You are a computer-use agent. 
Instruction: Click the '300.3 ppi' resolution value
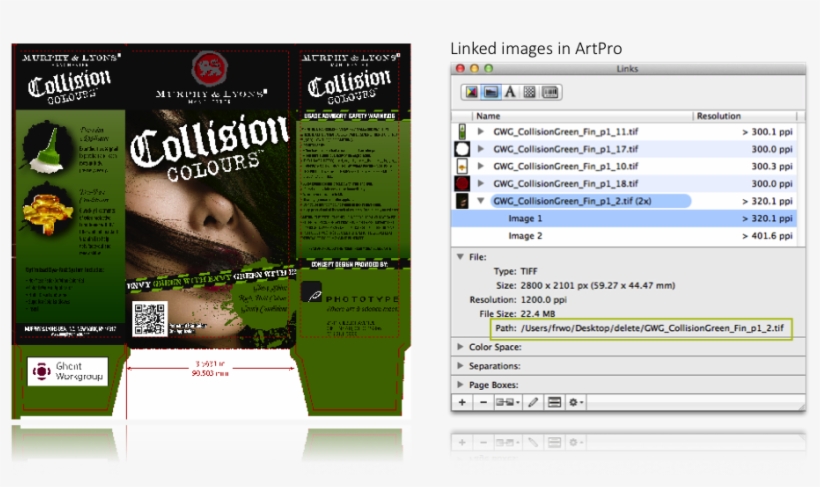pyautogui.click(x=772, y=166)
